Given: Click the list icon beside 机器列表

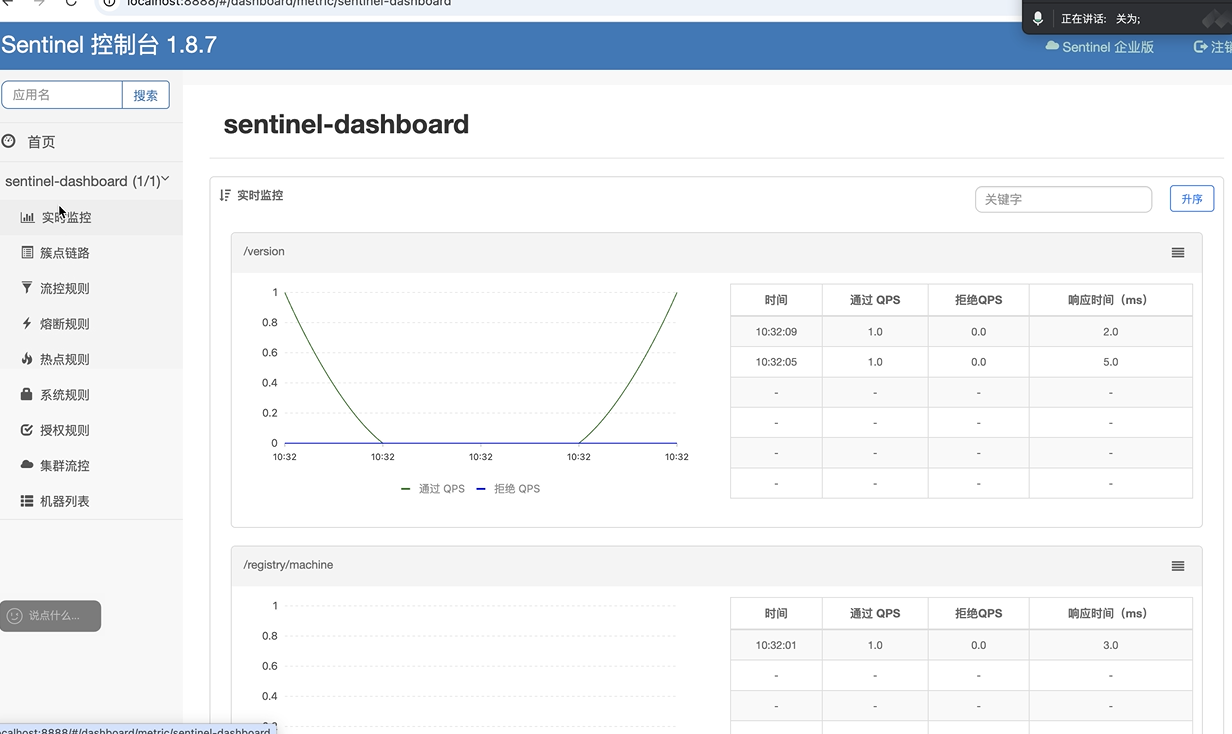Looking at the screenshot, I should [27, 501].
